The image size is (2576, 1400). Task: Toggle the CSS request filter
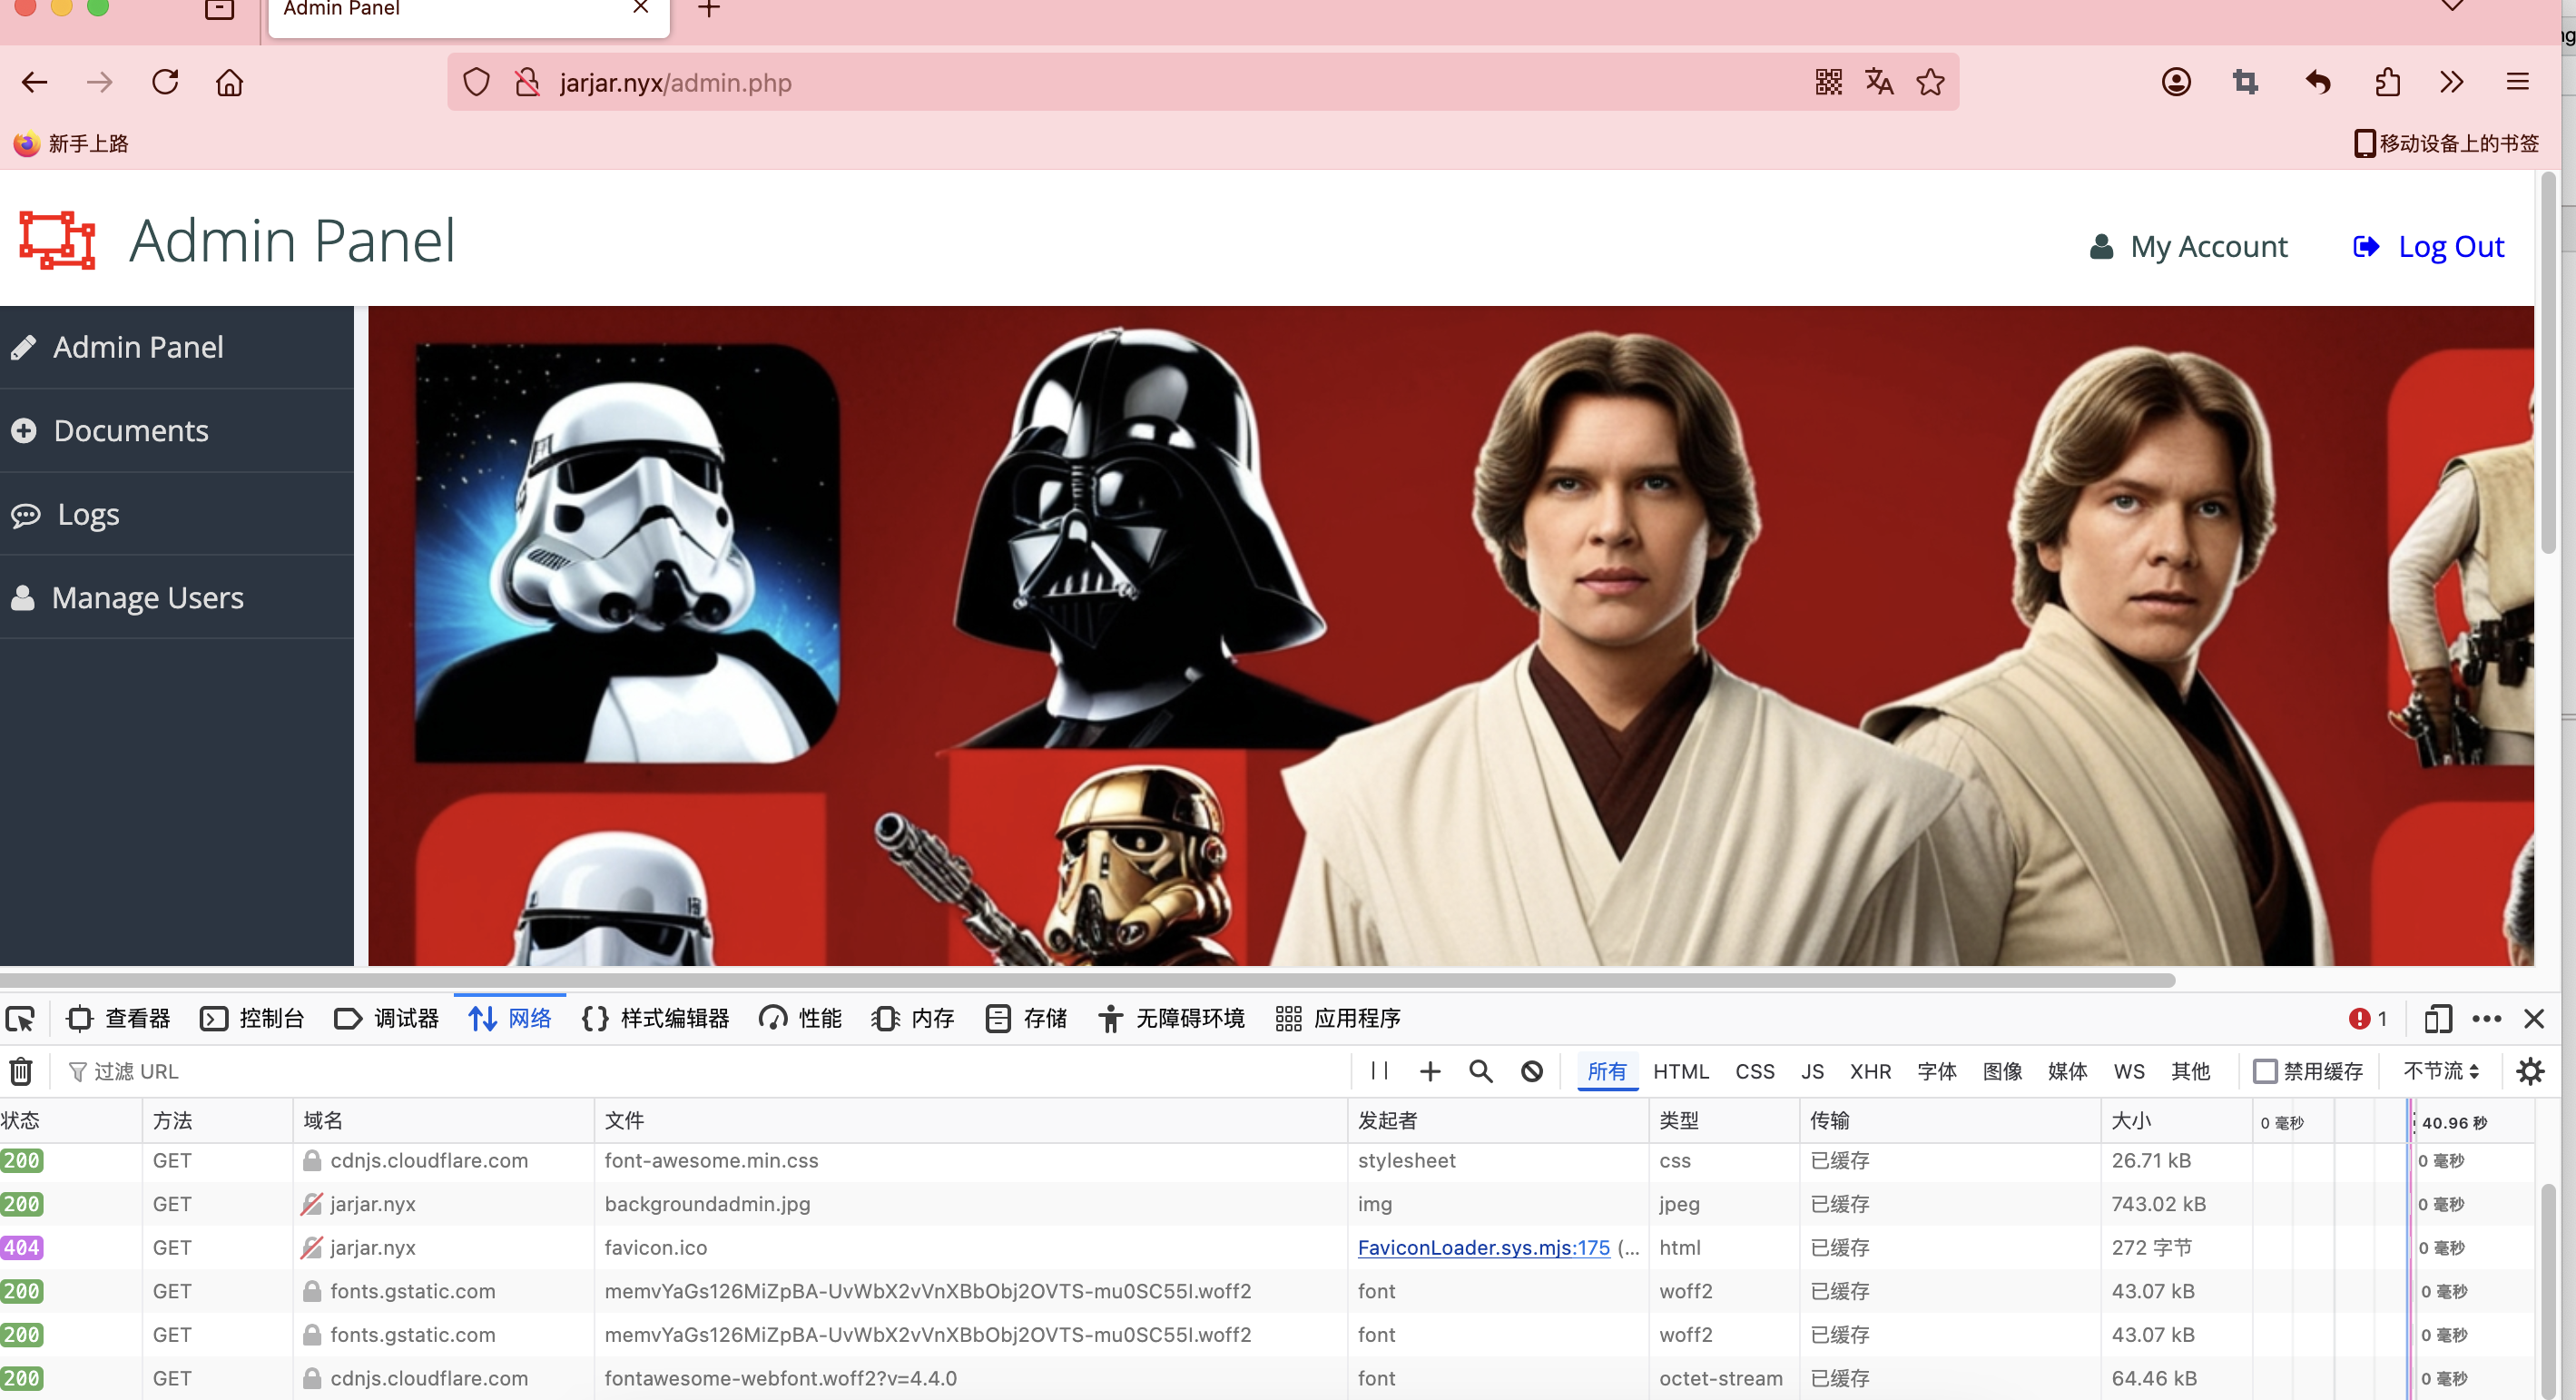coord(1754,1072)
